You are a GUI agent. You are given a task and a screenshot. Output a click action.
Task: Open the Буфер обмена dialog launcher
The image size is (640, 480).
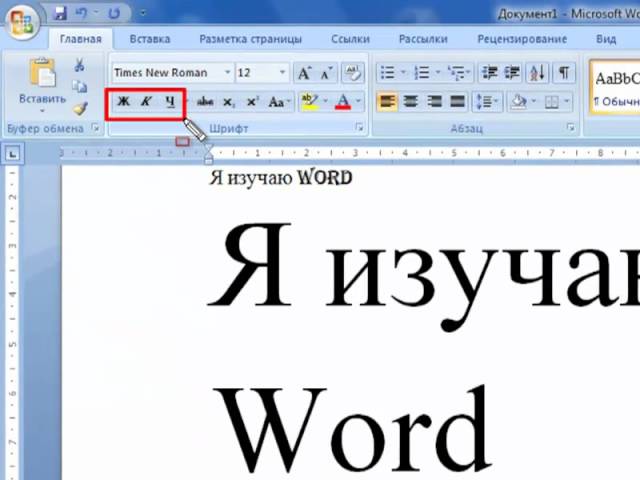(96, 128)
